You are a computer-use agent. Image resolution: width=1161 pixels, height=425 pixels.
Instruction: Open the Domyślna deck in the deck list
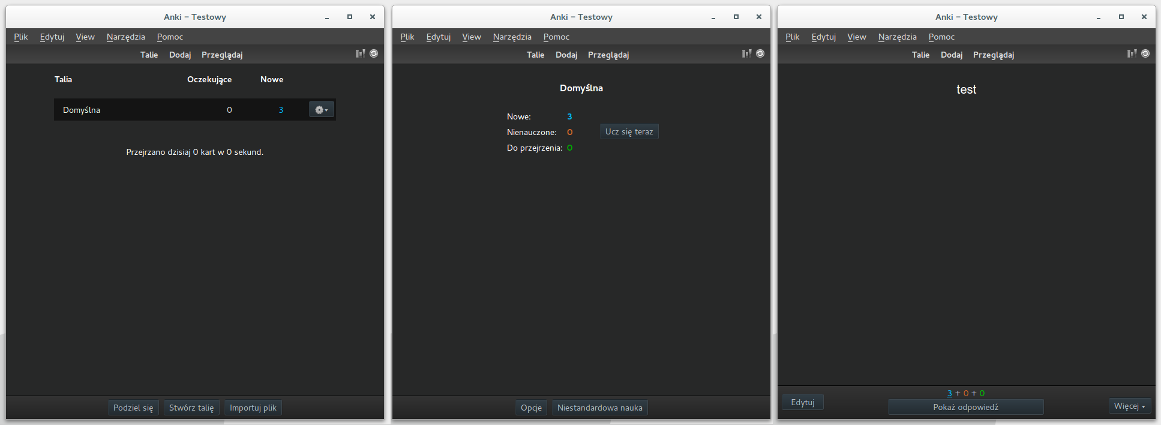pos(81,110)
